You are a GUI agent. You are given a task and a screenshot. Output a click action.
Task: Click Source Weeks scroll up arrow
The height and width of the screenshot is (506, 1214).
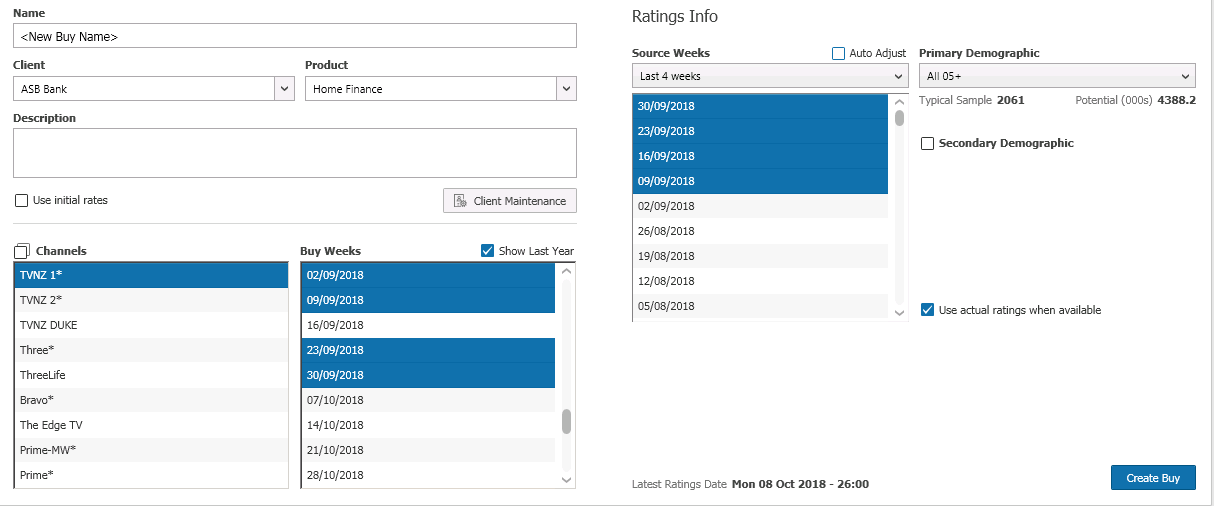click(x=899, y=101)
